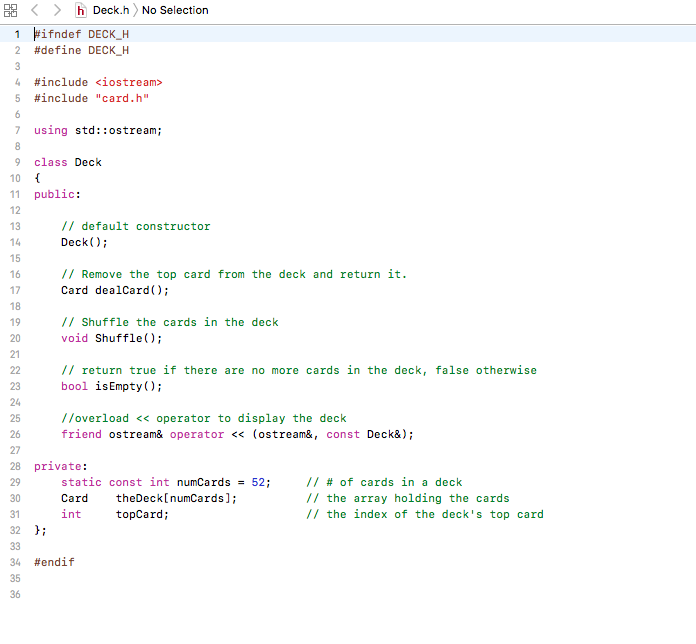
Task: Click the closing '};' of the class
Action: pos(40,530)
